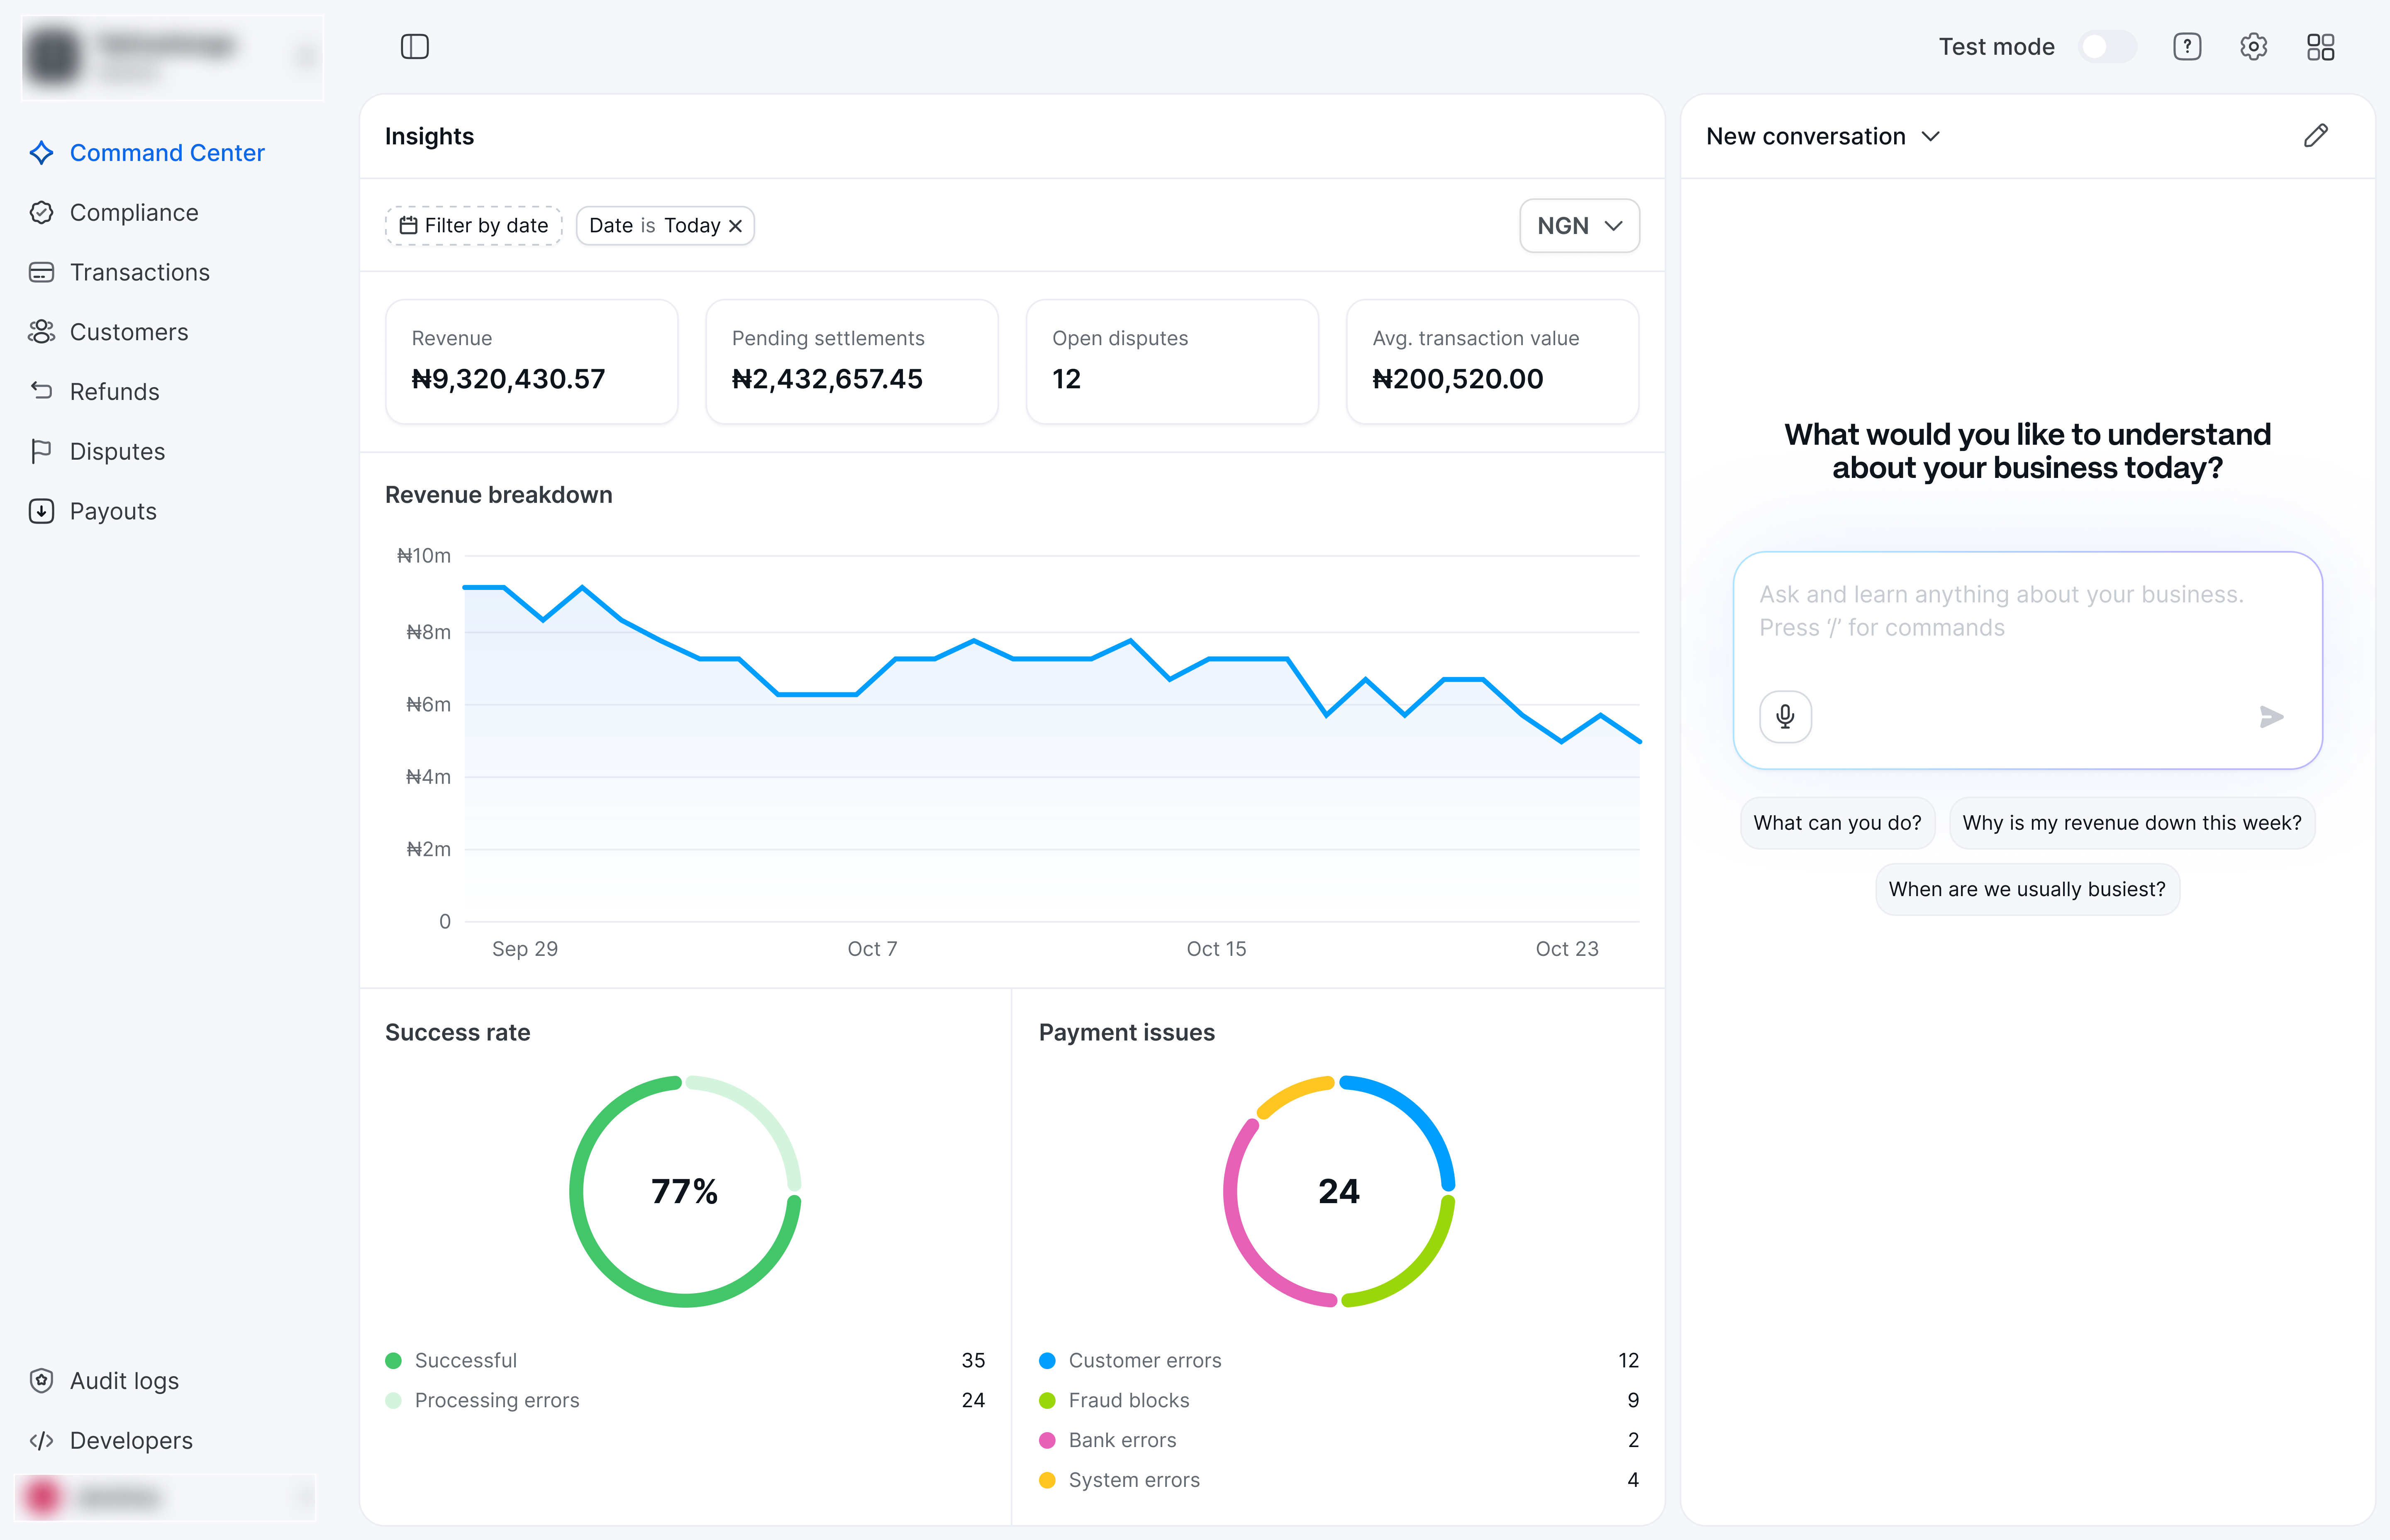Open the Open disputes card
The height and width of the screenshot is (1540, 2390).
(x=1172, y=362)
